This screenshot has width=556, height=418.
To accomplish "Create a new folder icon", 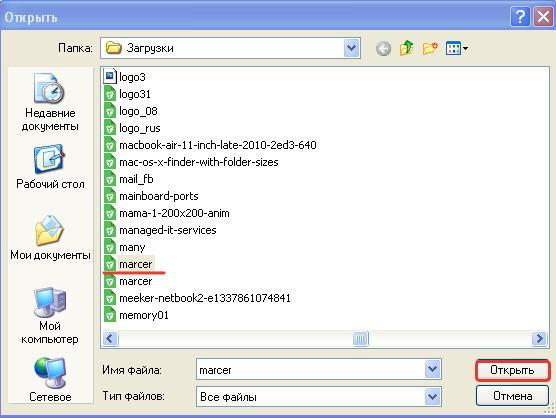I will 430,48.
